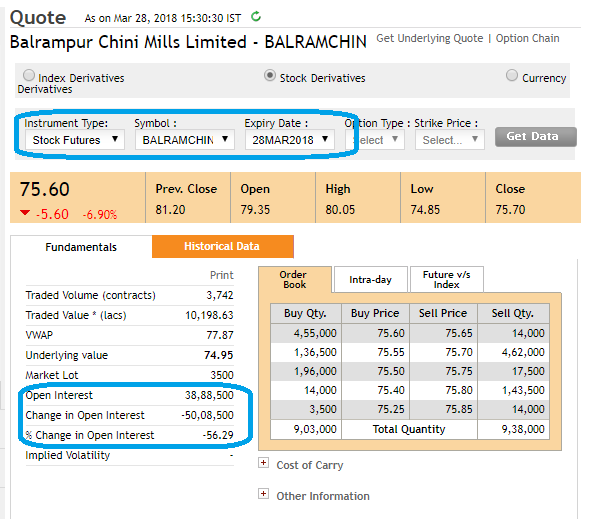Image resolution: width=589 pixels, height=519 pixels.
Task: Switch to Historical Data tab
Action: [x=222, y=246]
